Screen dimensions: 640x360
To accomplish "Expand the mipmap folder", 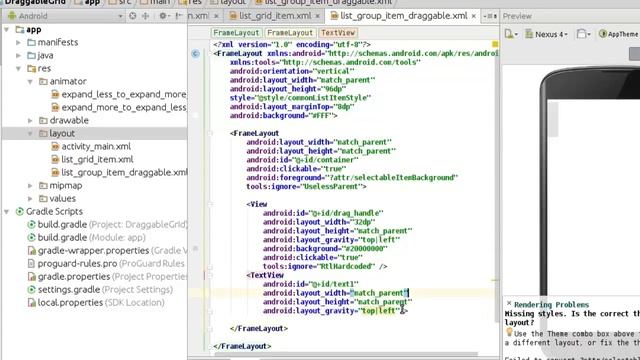I will 30,185.
